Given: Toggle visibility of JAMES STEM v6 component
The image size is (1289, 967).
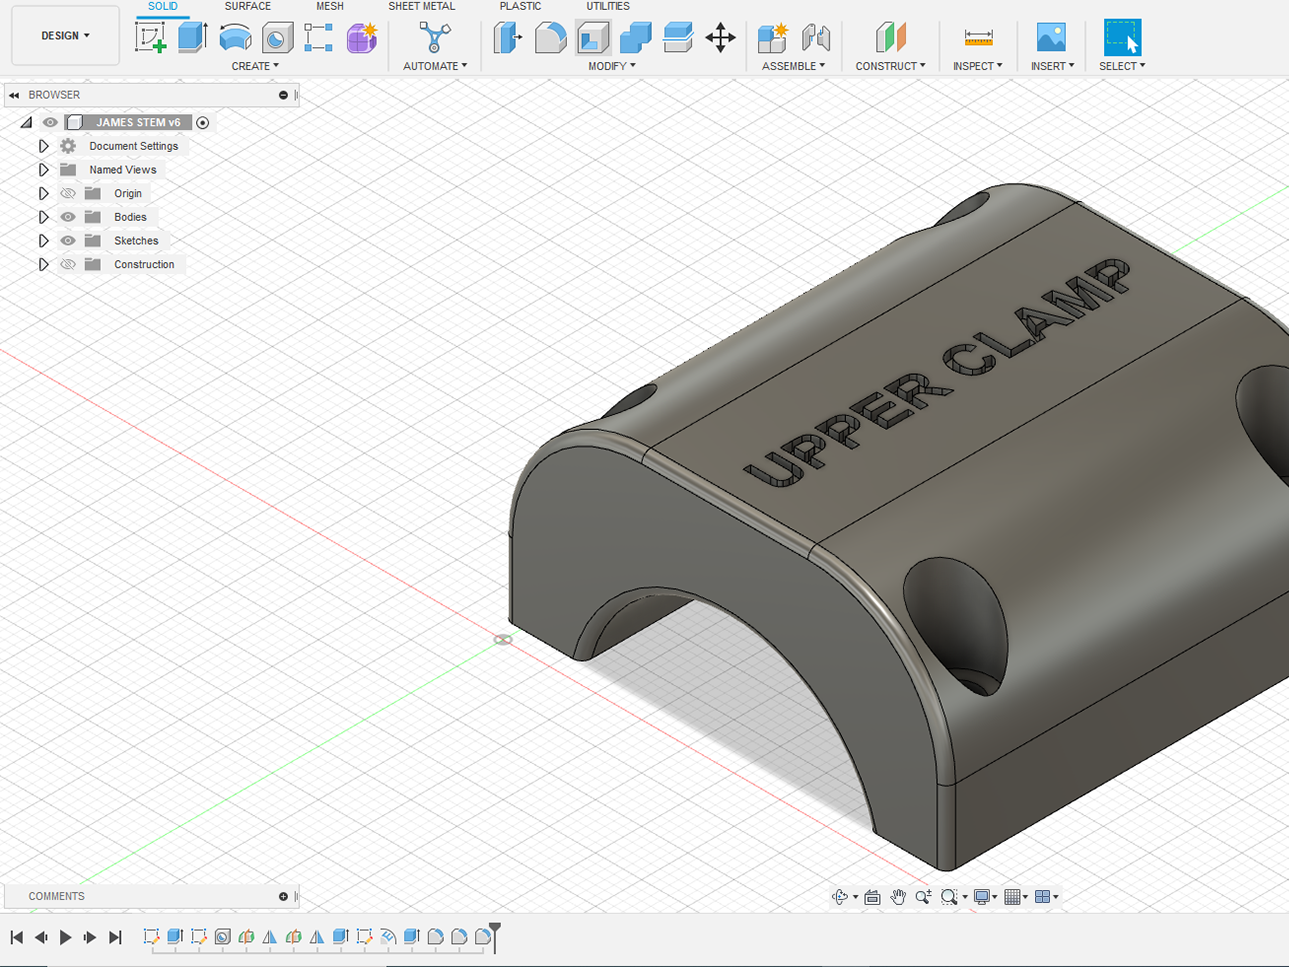Looking at the screenshot, I should click(x=50, y=122).
